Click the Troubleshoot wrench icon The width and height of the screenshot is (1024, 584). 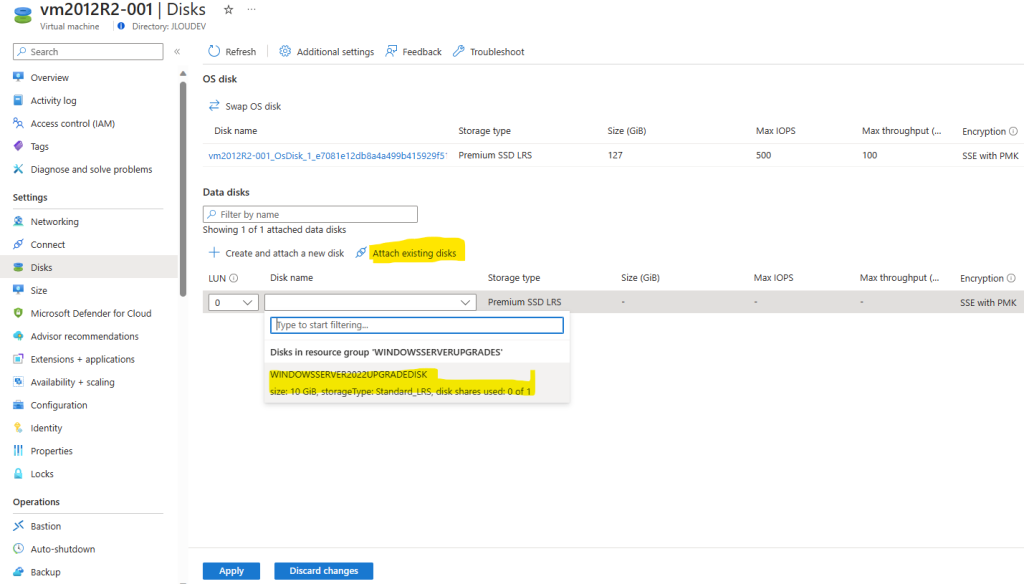[x=458, y=51]
